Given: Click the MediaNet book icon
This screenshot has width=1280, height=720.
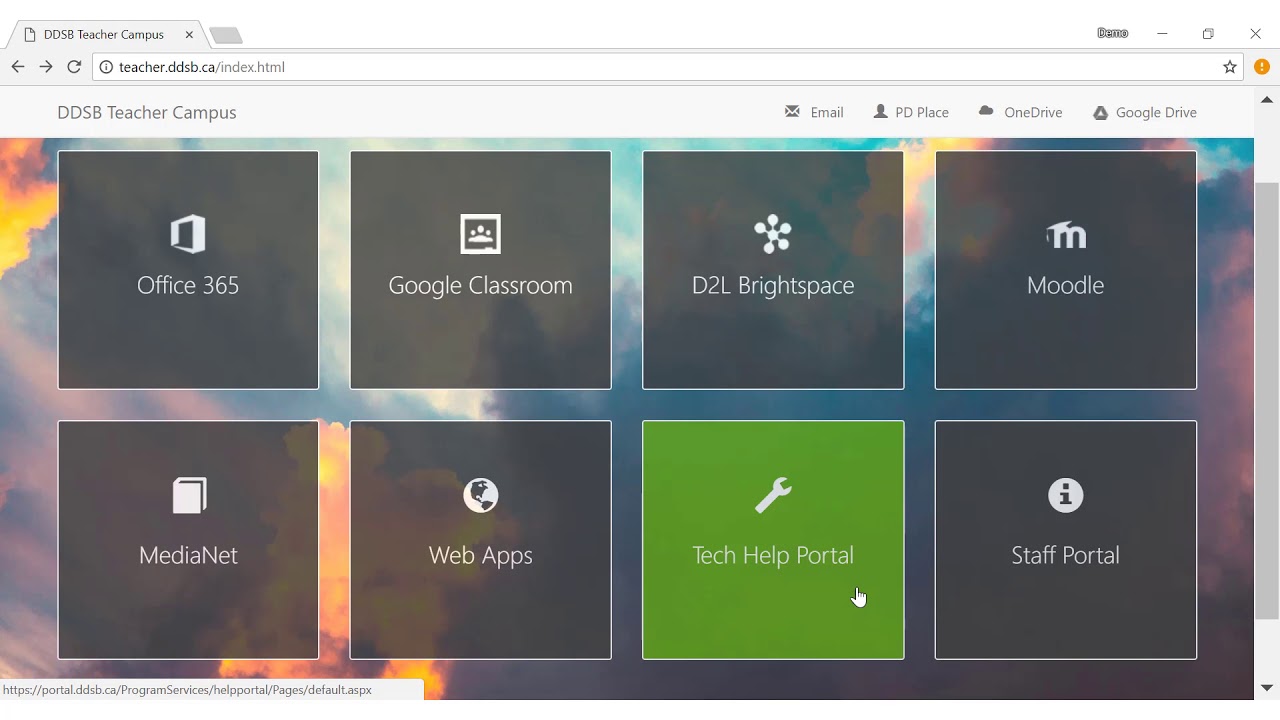Looking at the screenshot, I should tap(189, 495).
